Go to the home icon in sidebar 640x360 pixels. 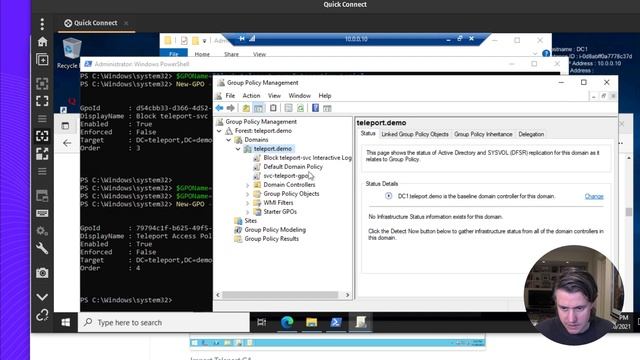pyautogui.click(x=42, y=42)
